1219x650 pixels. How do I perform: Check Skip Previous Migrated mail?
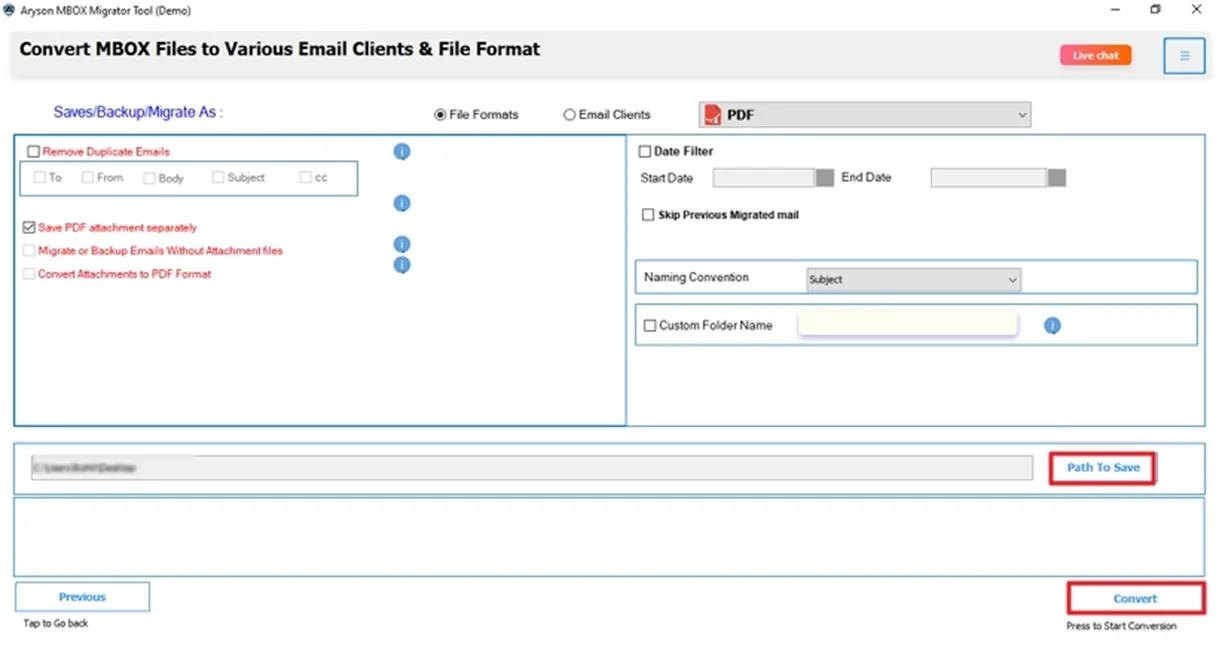click(649, 215)
